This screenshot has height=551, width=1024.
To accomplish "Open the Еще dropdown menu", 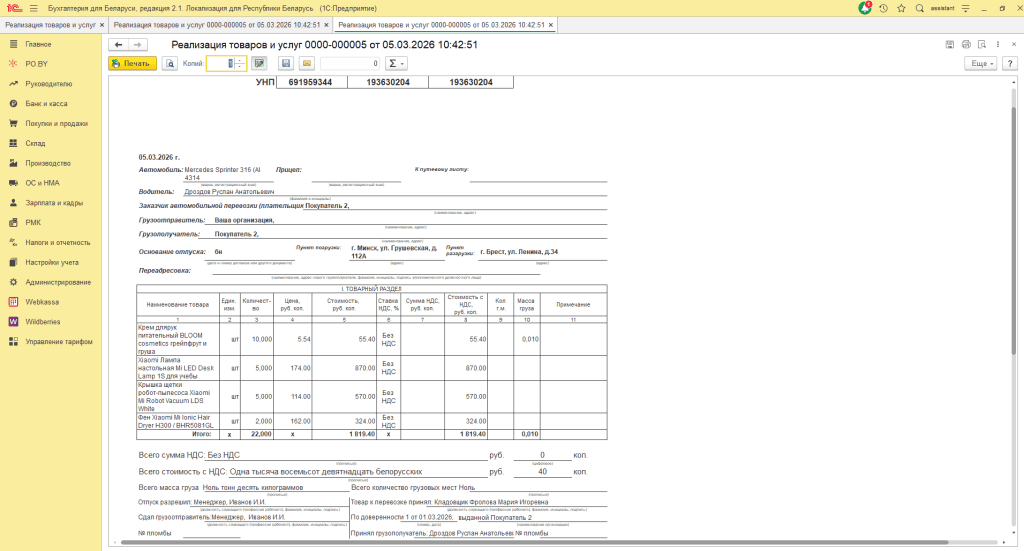I will (979, 63).
